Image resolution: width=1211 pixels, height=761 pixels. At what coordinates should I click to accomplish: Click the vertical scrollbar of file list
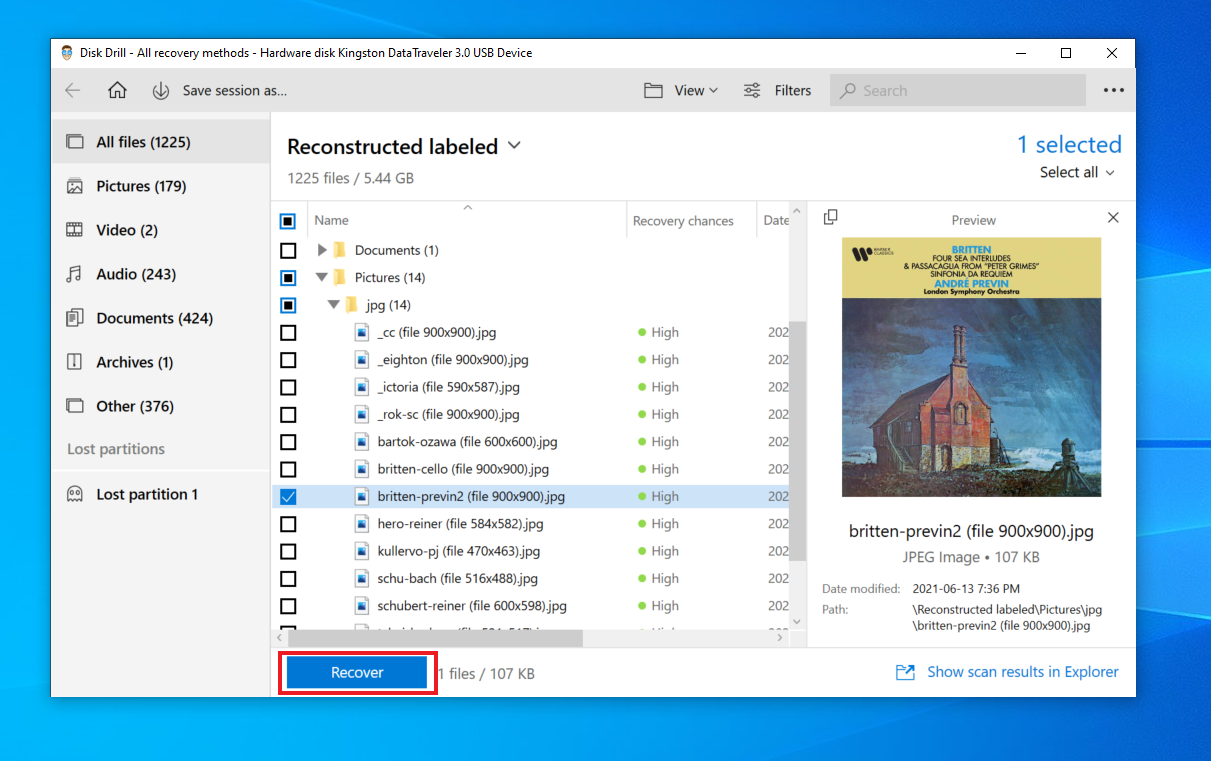(x=797, y=440)
